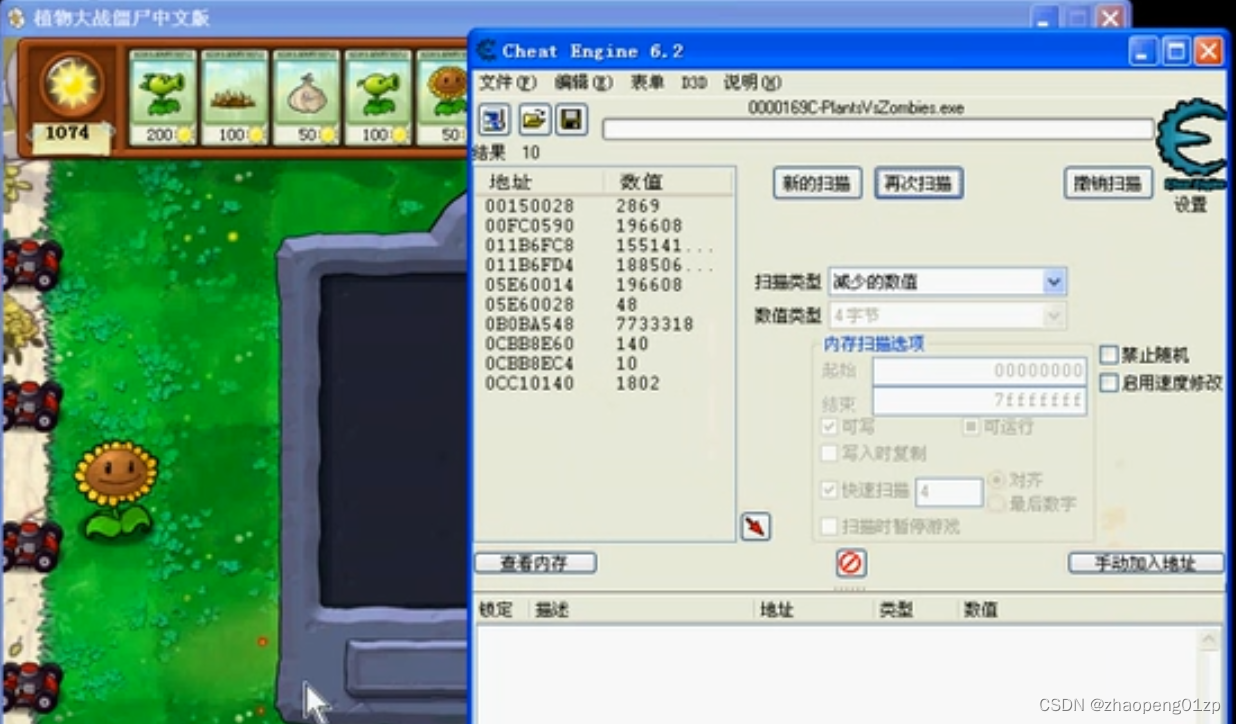Screen dimensions: 1236x724
Task: Open the D3D menu
Action: point(694,82)
